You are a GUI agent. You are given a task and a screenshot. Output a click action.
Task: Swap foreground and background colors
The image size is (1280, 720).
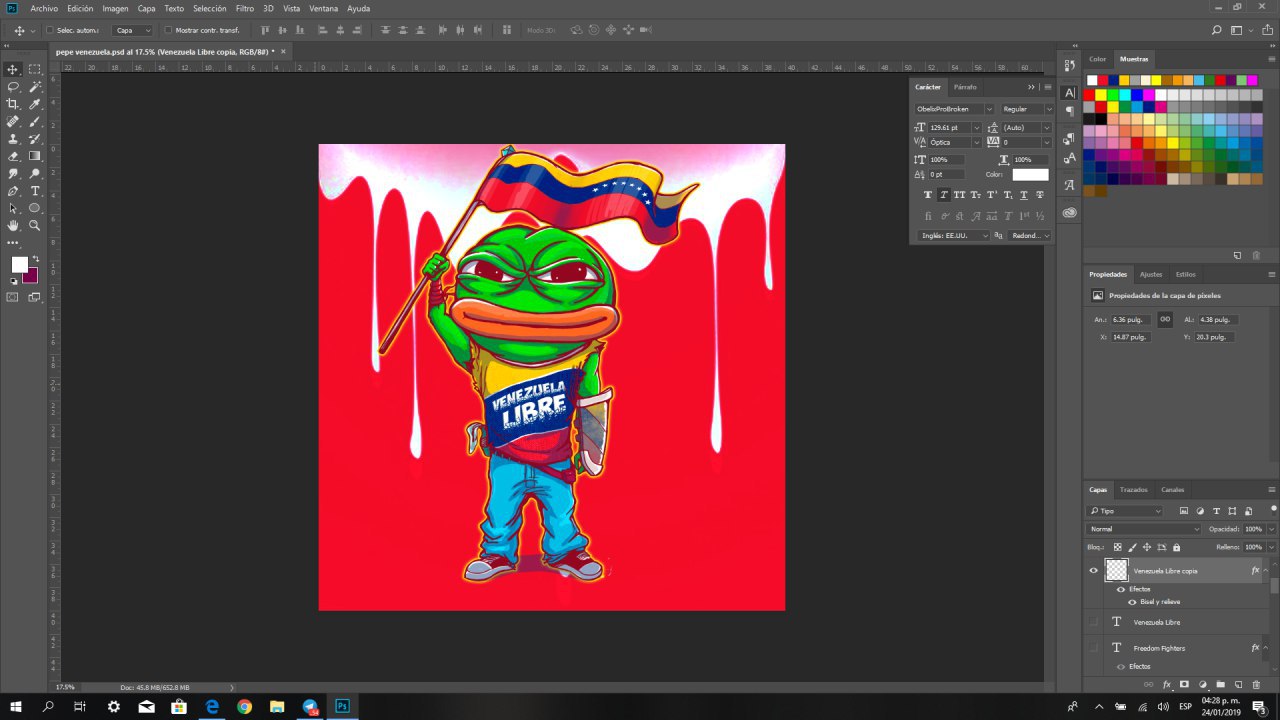pyautogui.click(x=34, y=259)
